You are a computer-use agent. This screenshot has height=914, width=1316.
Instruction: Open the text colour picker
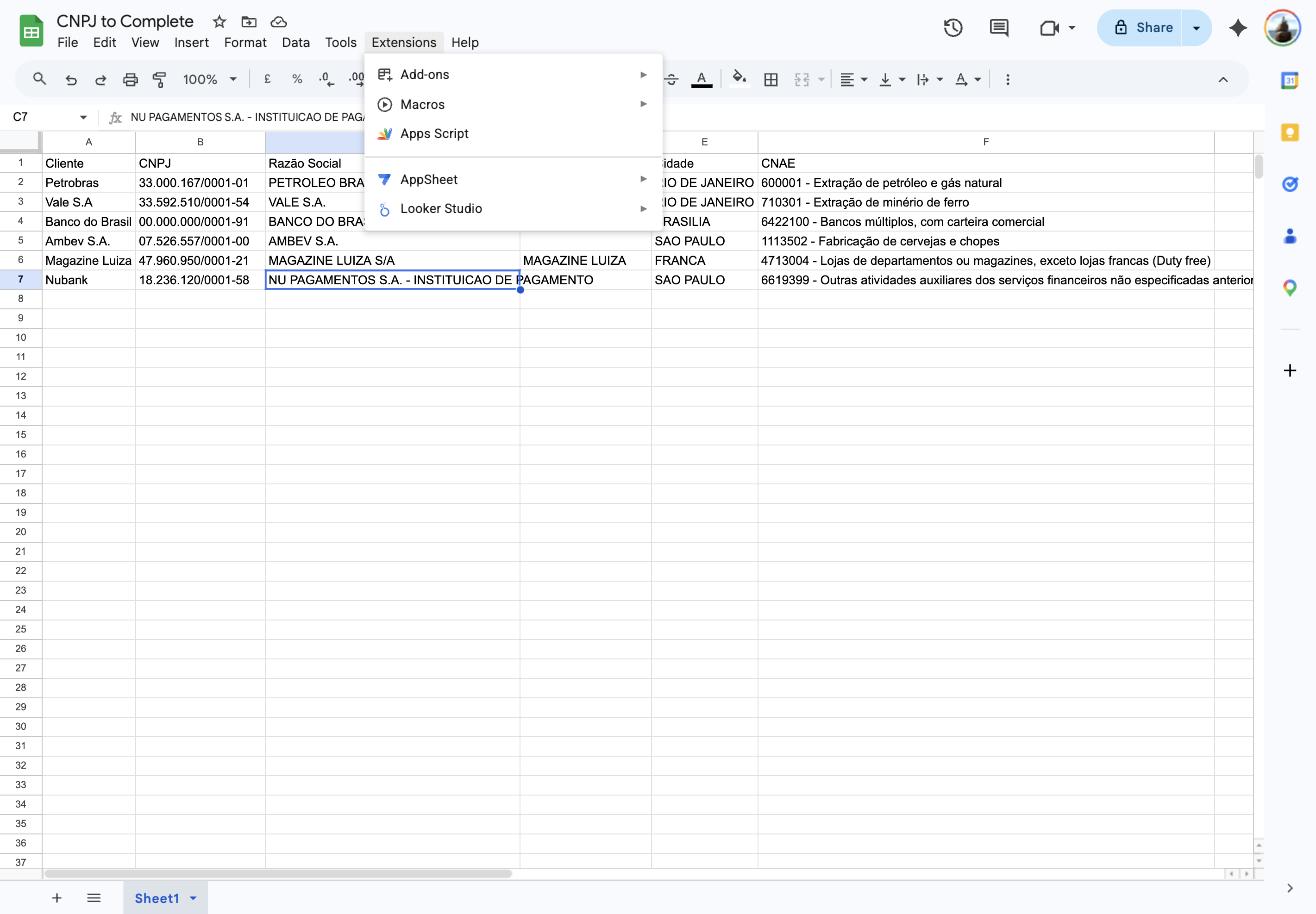tap(702, 79)
